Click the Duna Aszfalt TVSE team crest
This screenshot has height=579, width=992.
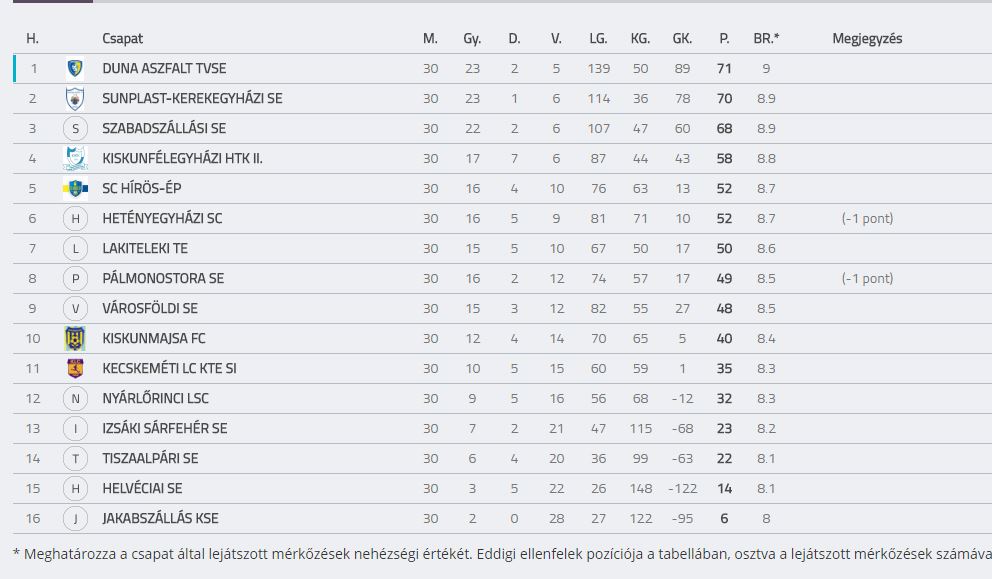(75, 68)
